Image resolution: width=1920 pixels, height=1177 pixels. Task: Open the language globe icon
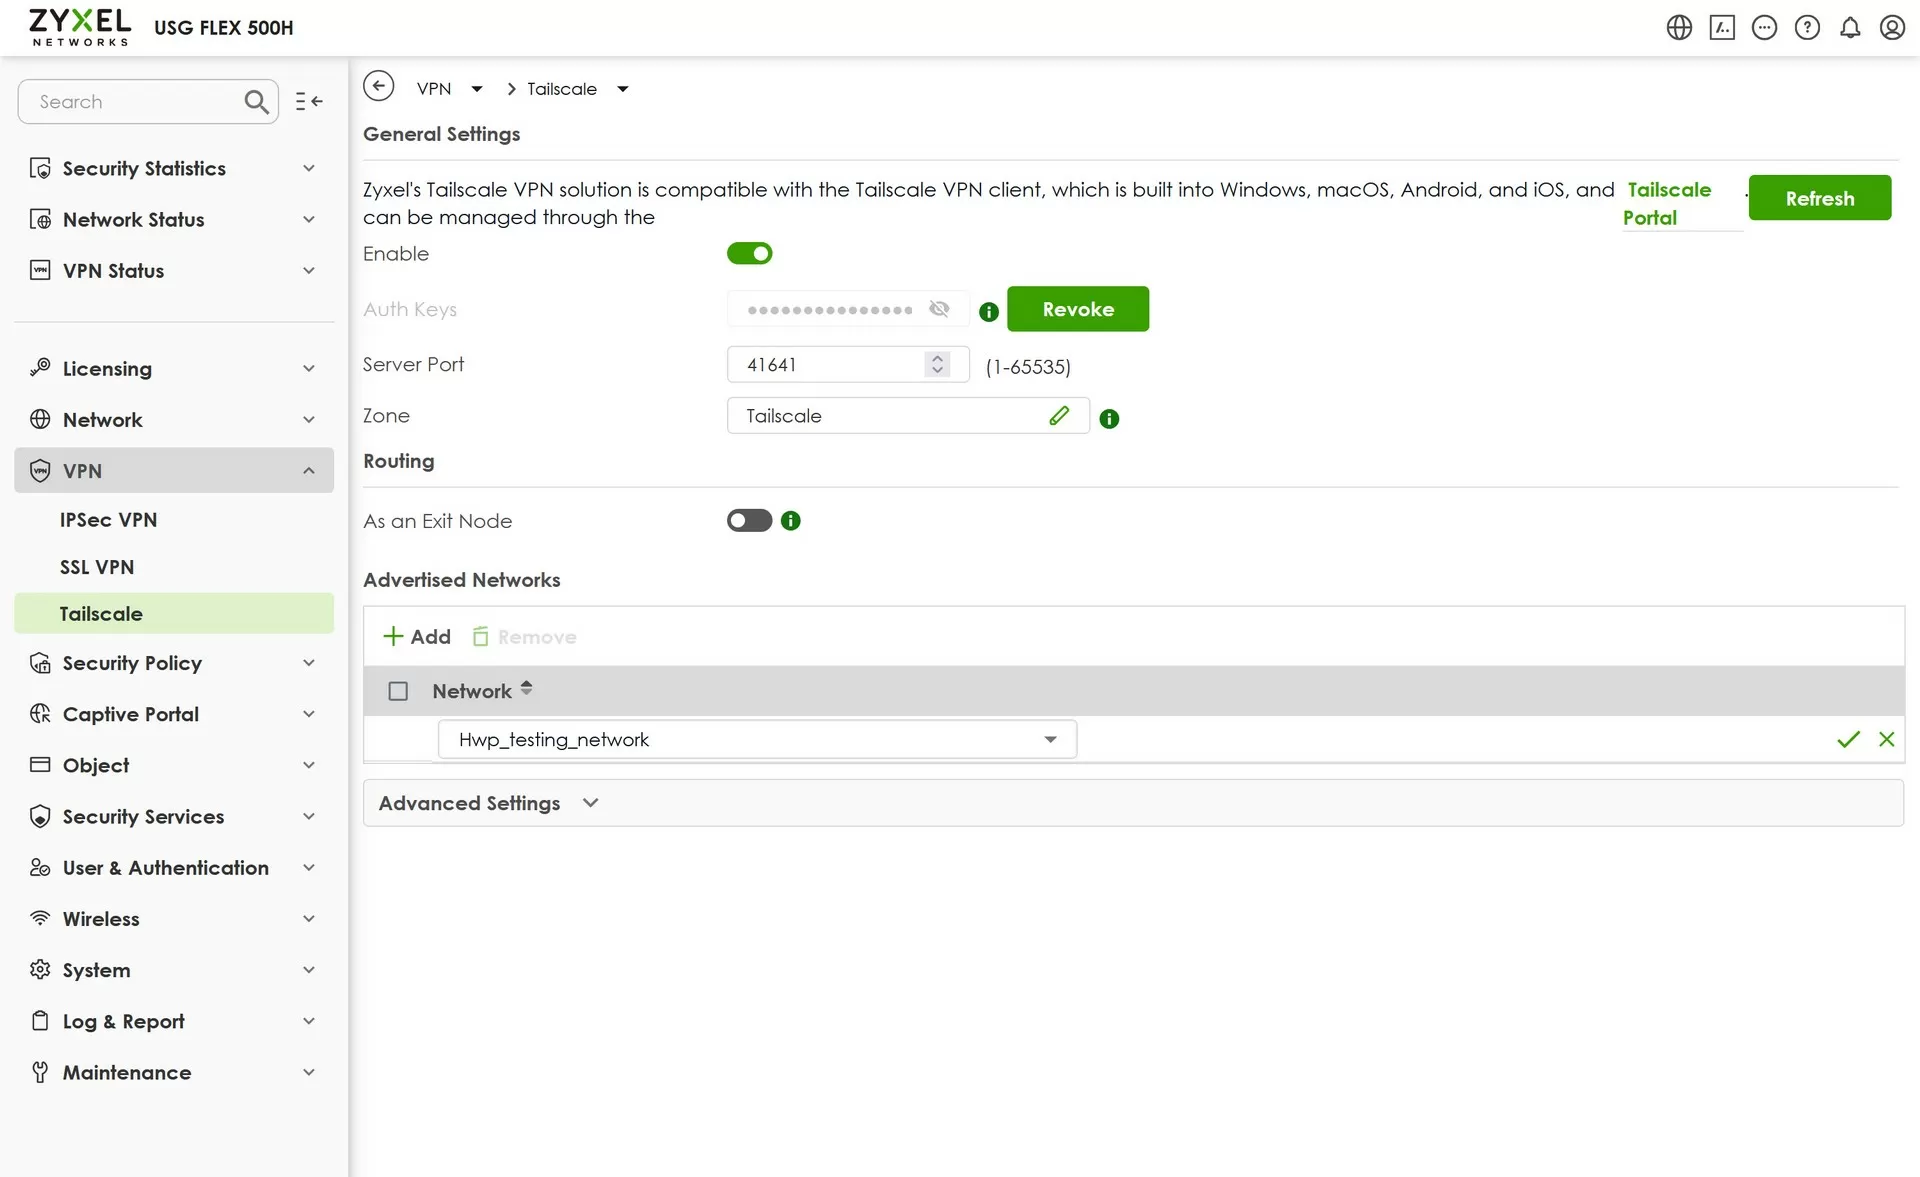(1678, 28)
